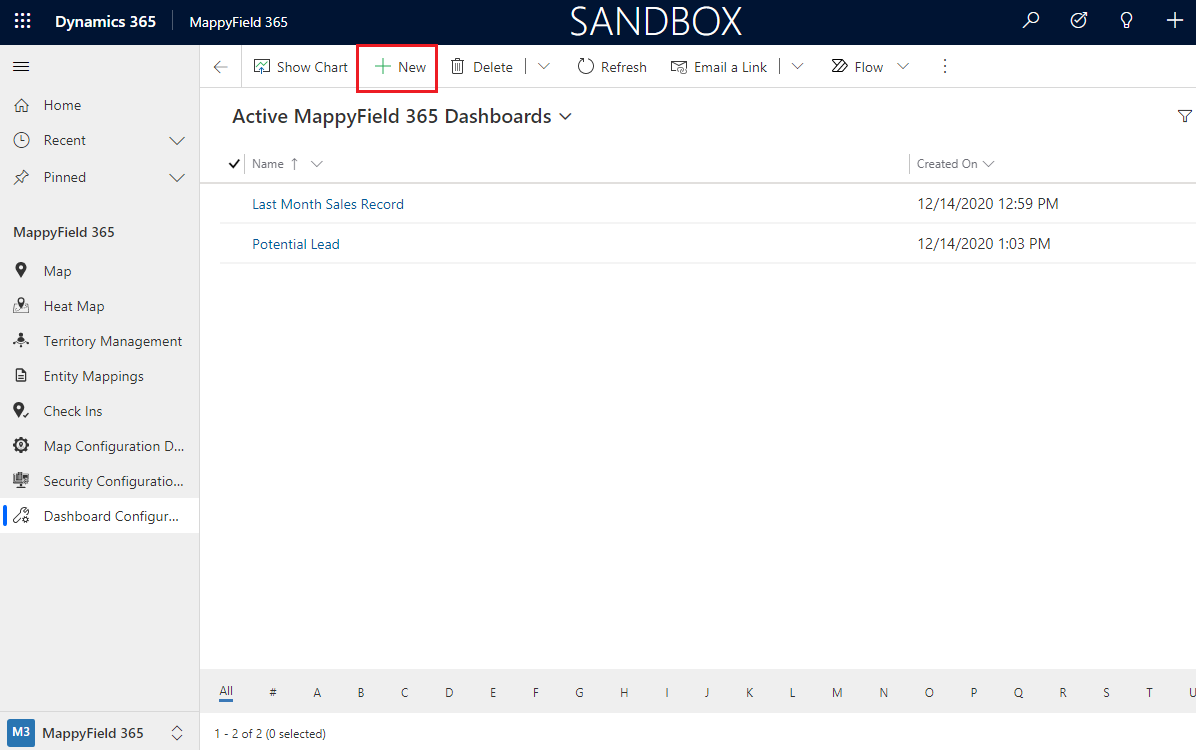Filter records starting with M
The image size is (1196, 750).
[837, 693]
